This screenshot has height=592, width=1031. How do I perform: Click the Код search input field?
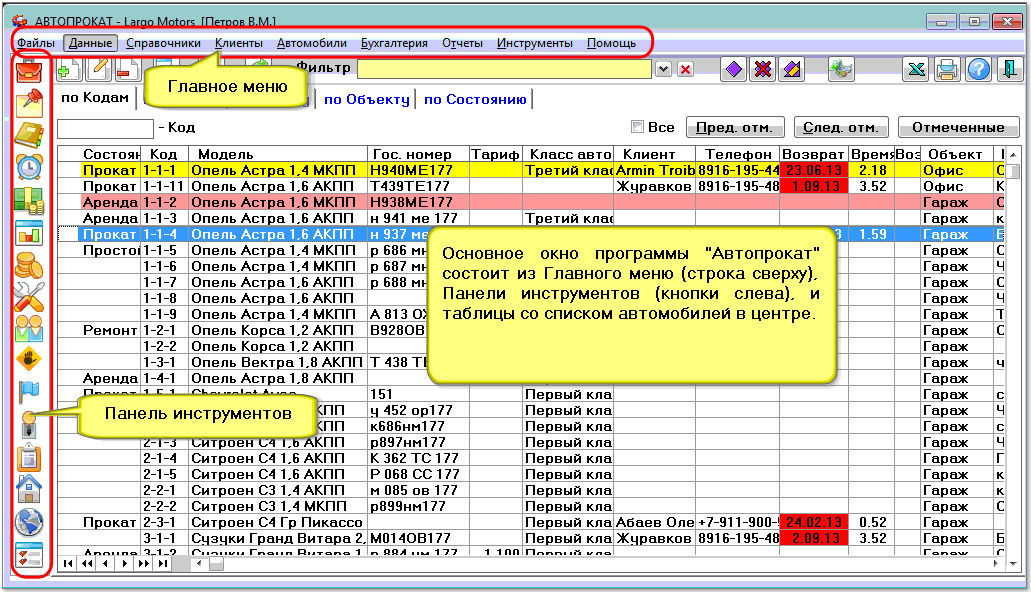[105, 128]
